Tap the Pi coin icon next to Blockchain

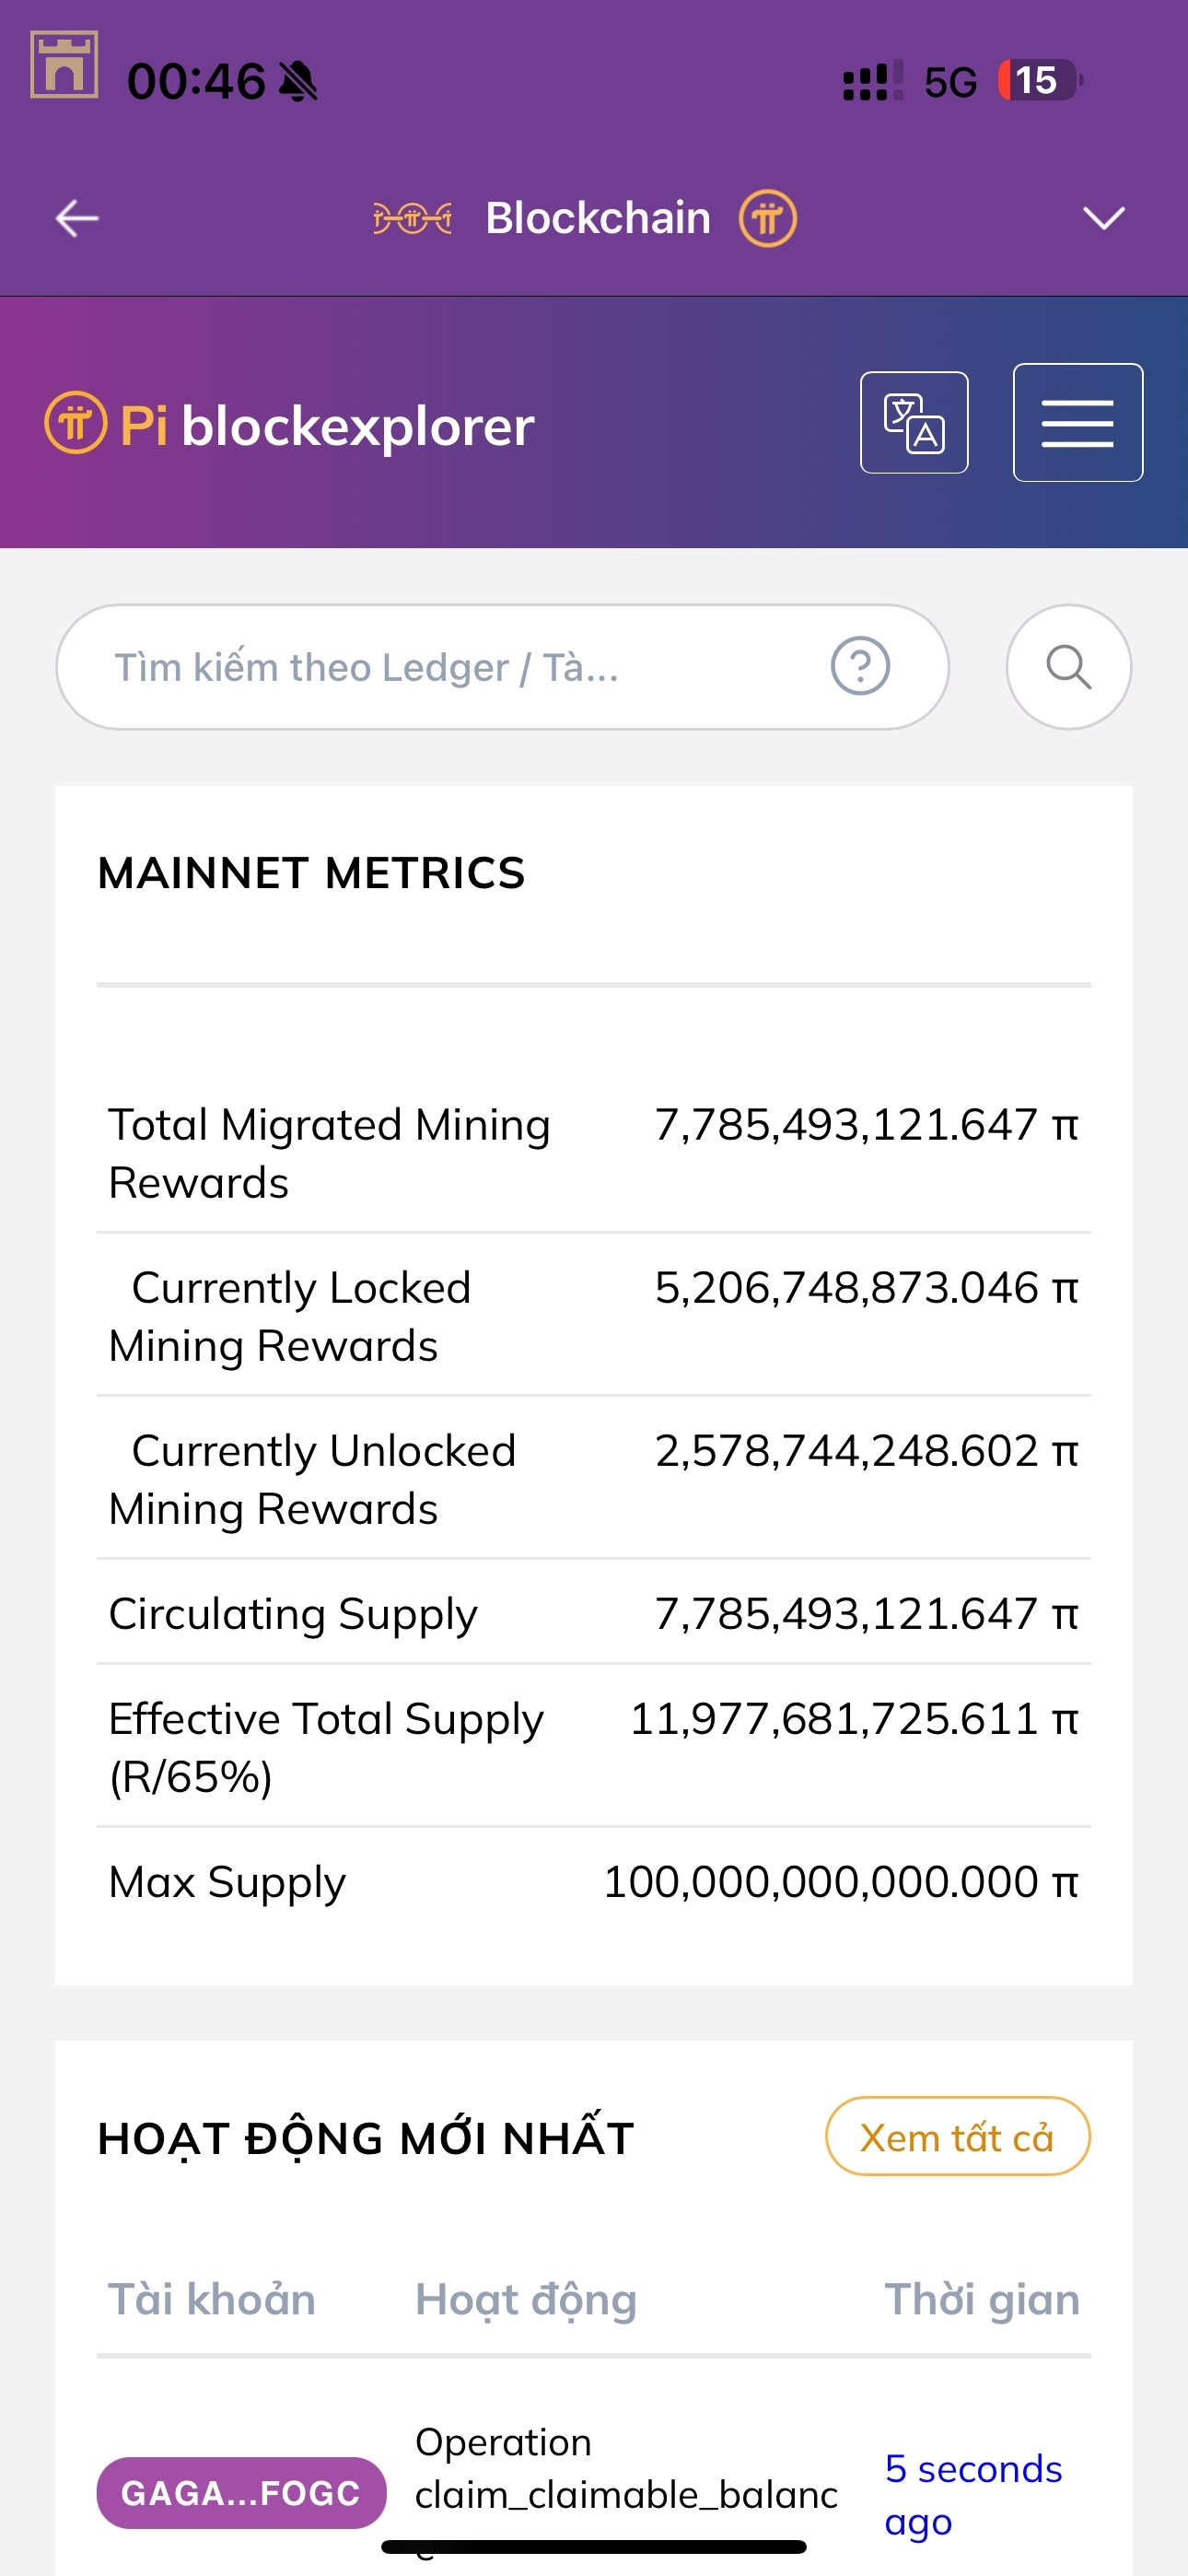click(767, 218)
